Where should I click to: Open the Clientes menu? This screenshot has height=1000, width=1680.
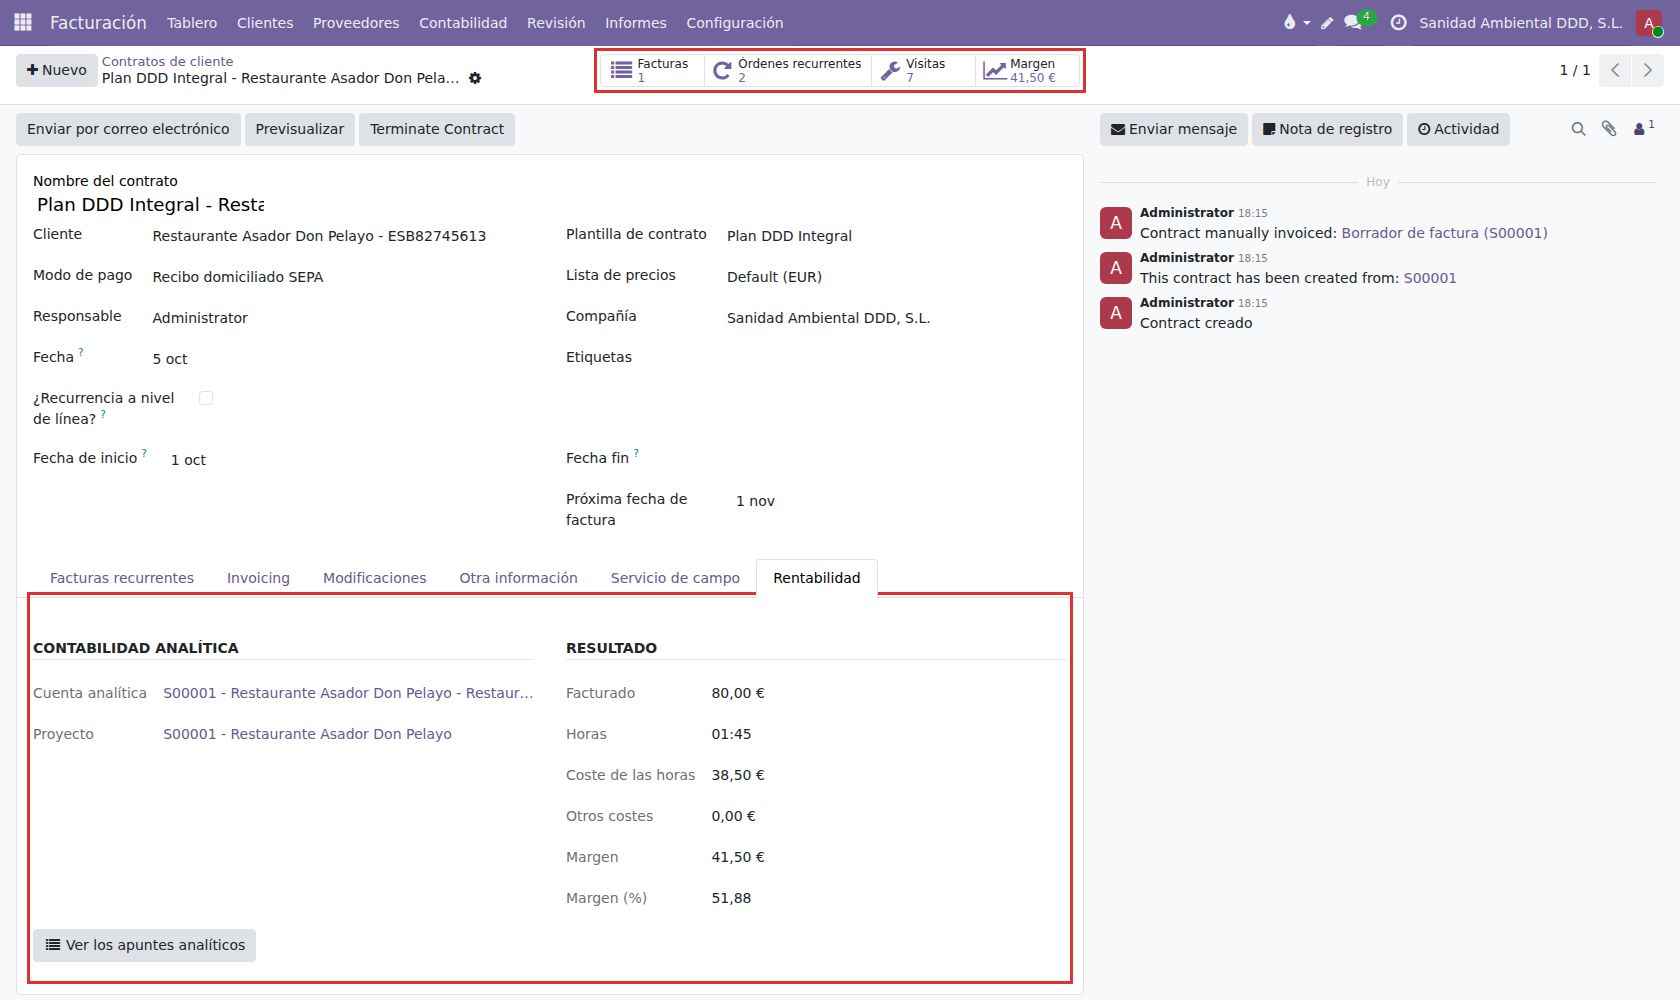click(x=265, y=22)
